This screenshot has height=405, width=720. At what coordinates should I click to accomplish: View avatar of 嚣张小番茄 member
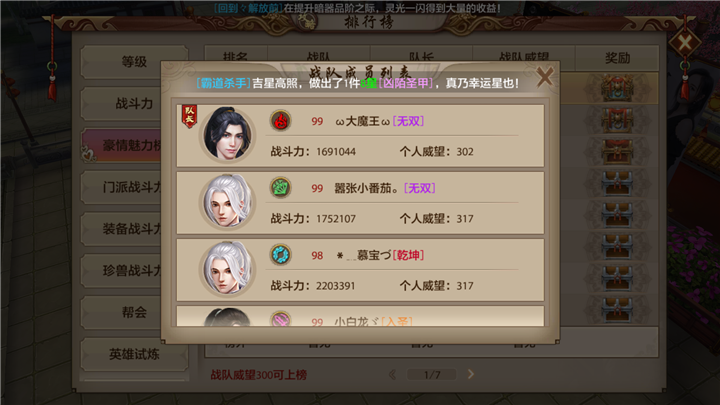click(227, 201)
